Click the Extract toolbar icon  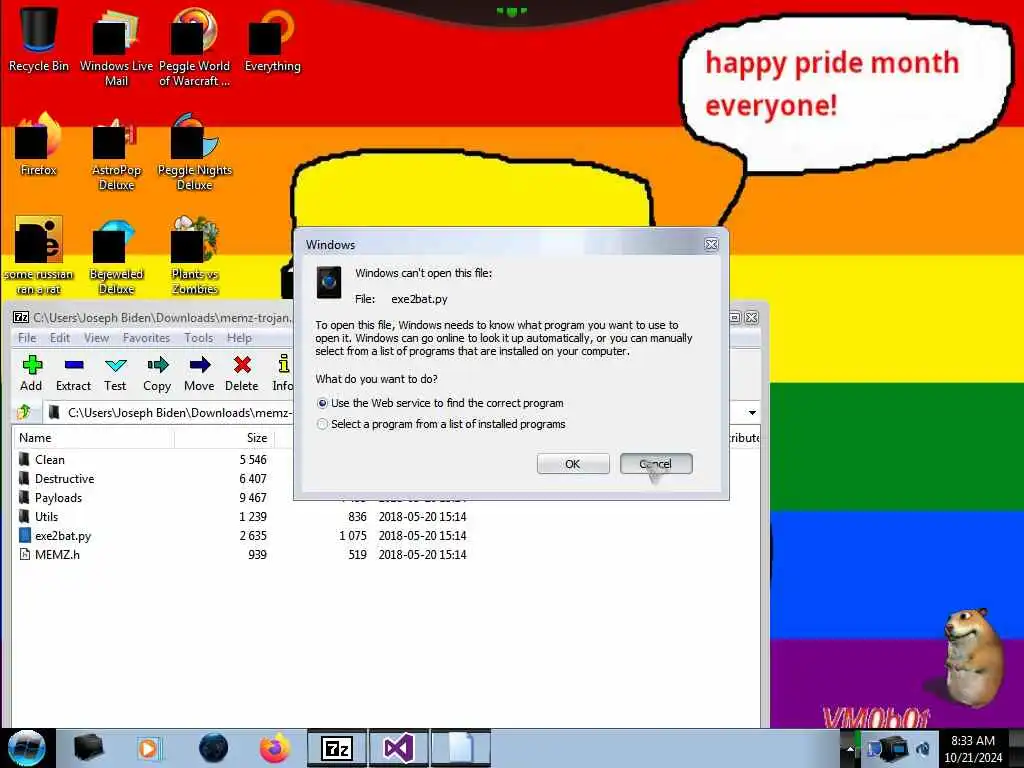click(73, 373)
